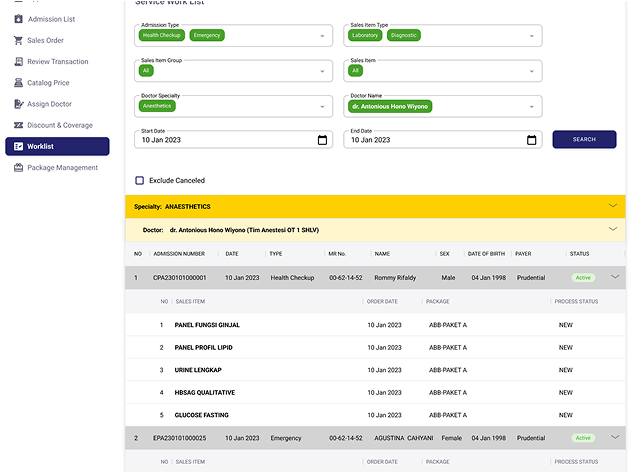The width and height of the screenshot is (636, 473).
Task: Enable the Exclude Canceled checkbox
Action: (x=140, y=181)
